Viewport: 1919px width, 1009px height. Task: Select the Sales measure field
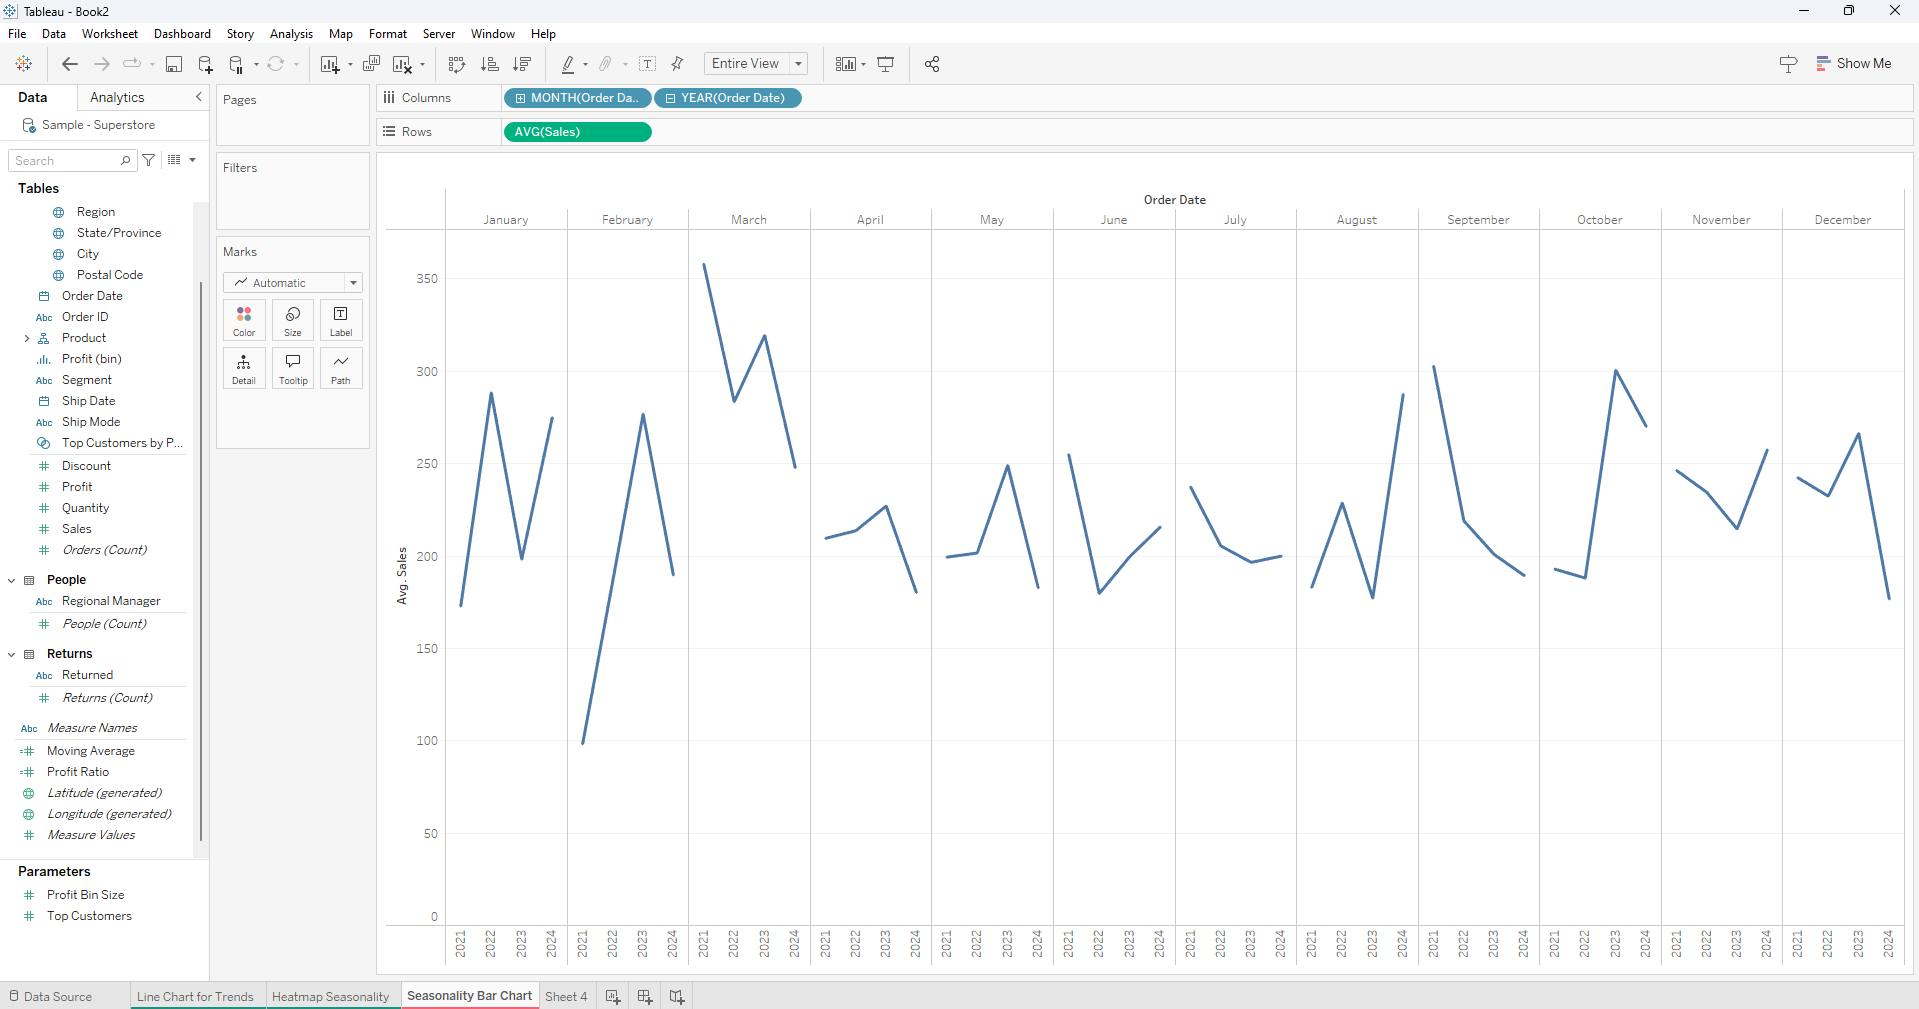pyautogui.click(x=77, y=529)
